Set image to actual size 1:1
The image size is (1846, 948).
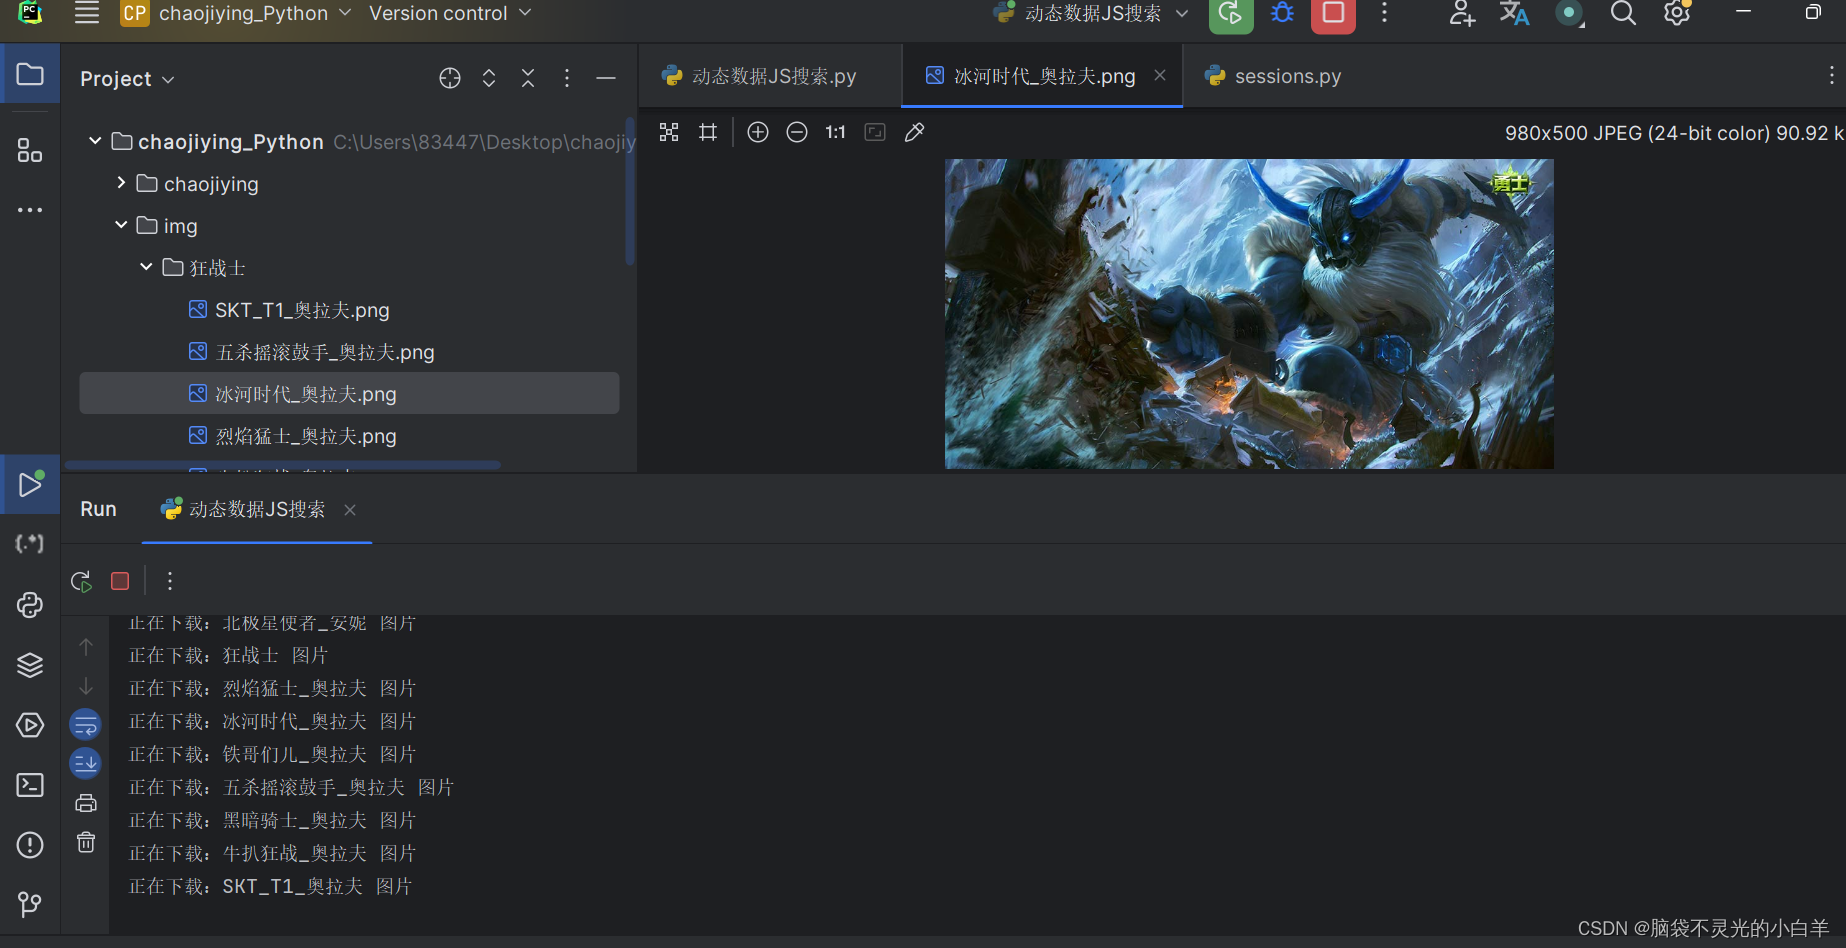coord(836,132)
